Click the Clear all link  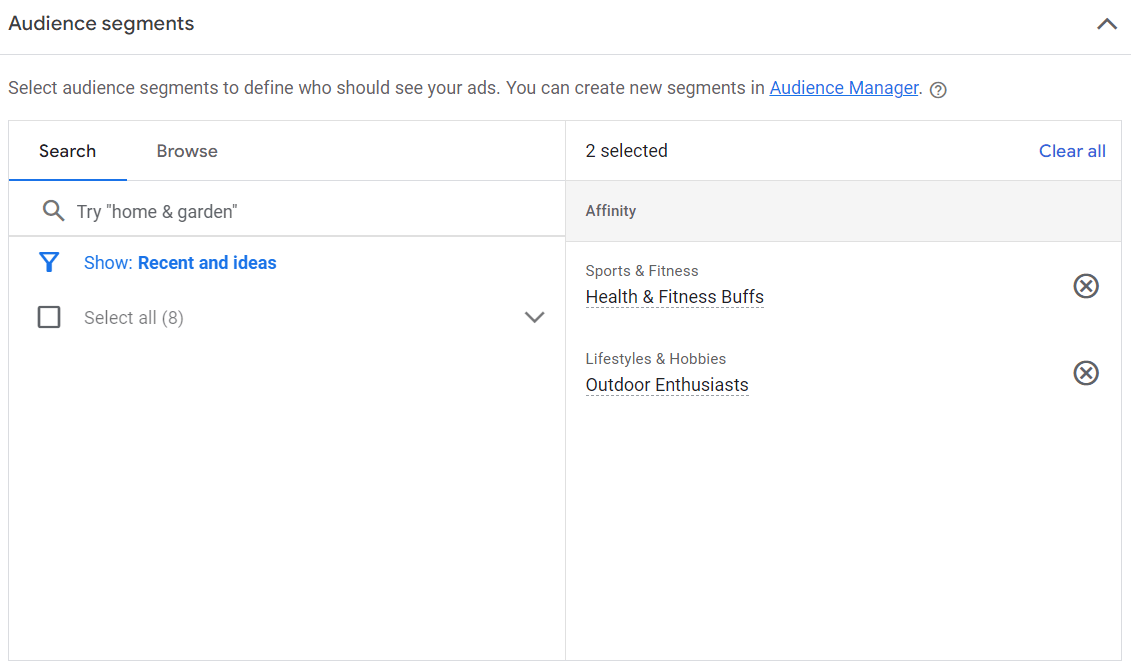[1072, 151]
